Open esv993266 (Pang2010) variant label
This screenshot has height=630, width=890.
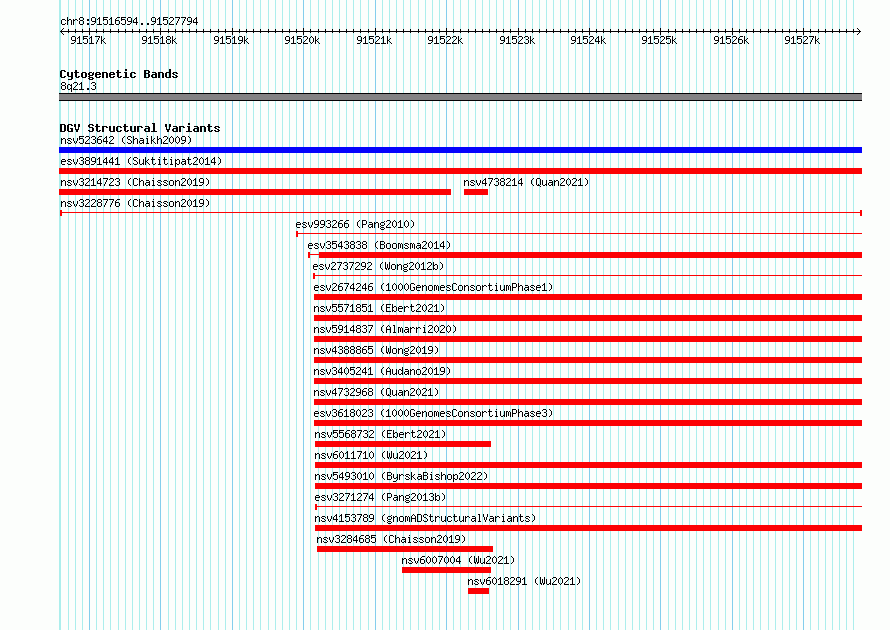click(355, 224)
